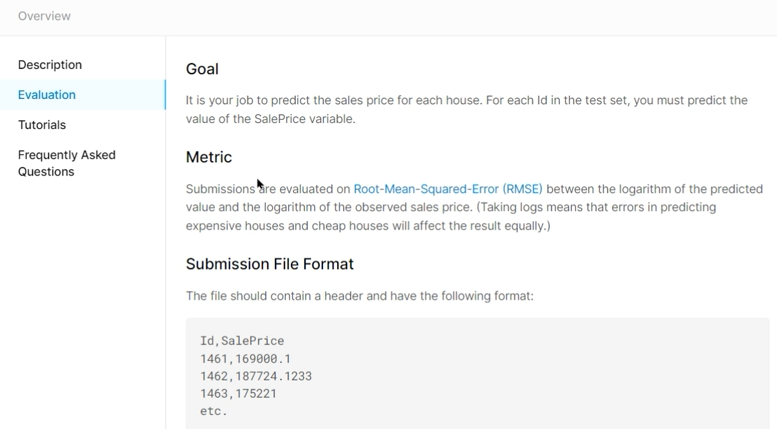Viewport: 777px width, 429px height.
Task: Open the Overview tab
Action: (44, 16)
